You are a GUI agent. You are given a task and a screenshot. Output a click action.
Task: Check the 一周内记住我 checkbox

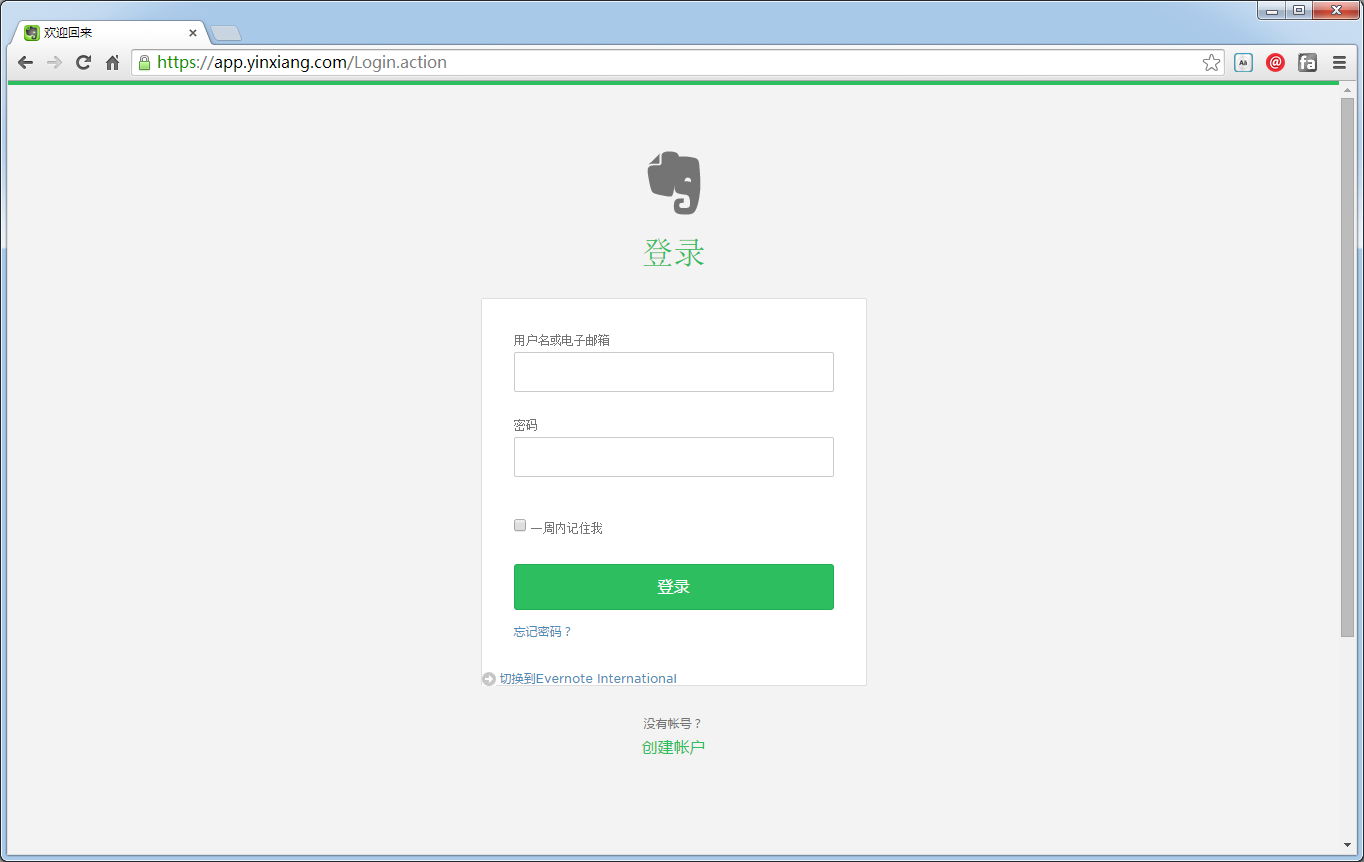pyautogui.click(x=520, y=525)
